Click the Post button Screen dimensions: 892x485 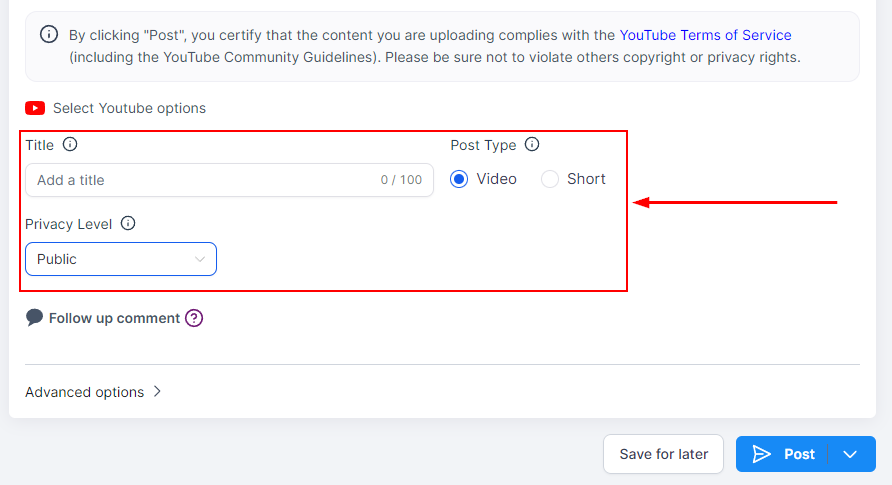pos(783,454)
